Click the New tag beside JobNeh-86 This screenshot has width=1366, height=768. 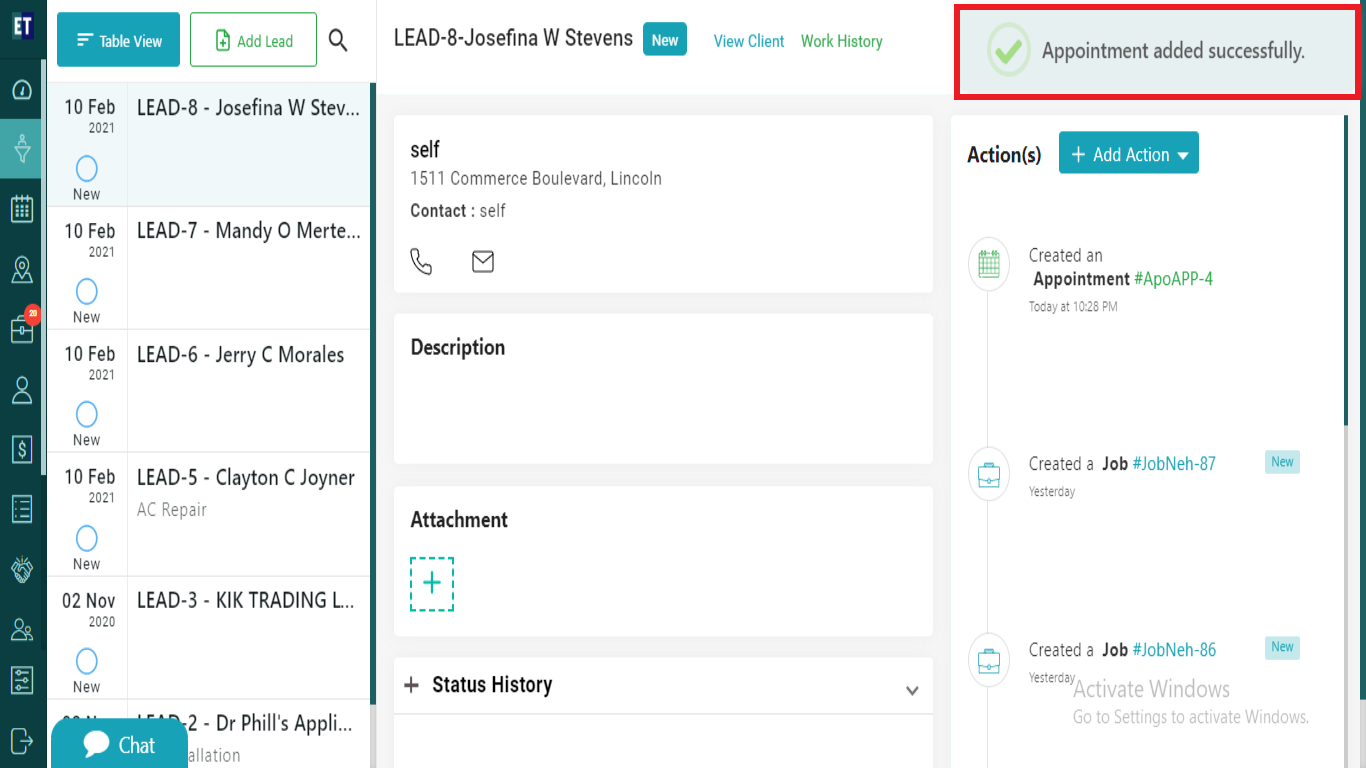tap(1282, 647)
